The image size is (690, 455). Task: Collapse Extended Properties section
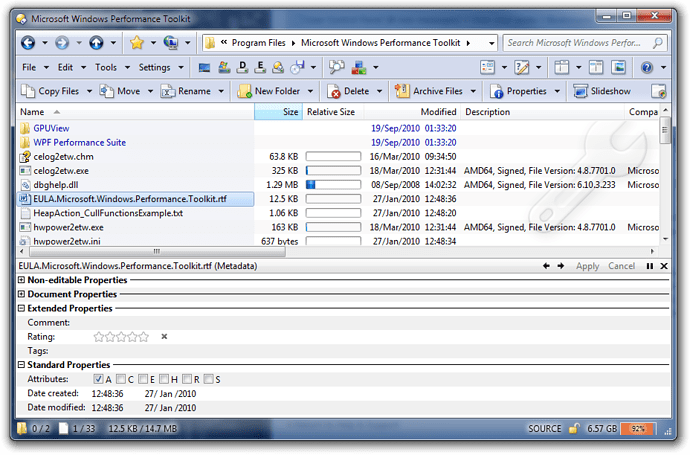tap(21, 308)
